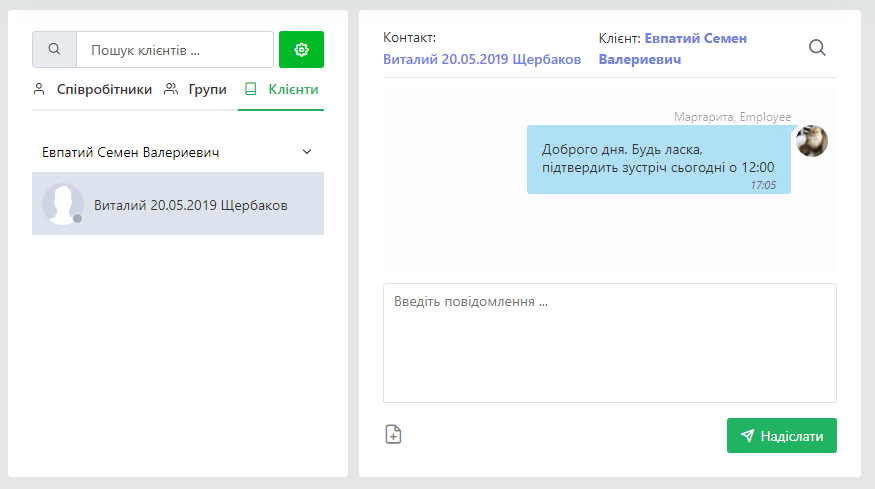875x489 pixels.
Task: Click the 17:05 message timestamp
Action: click(x=762, y=185)
